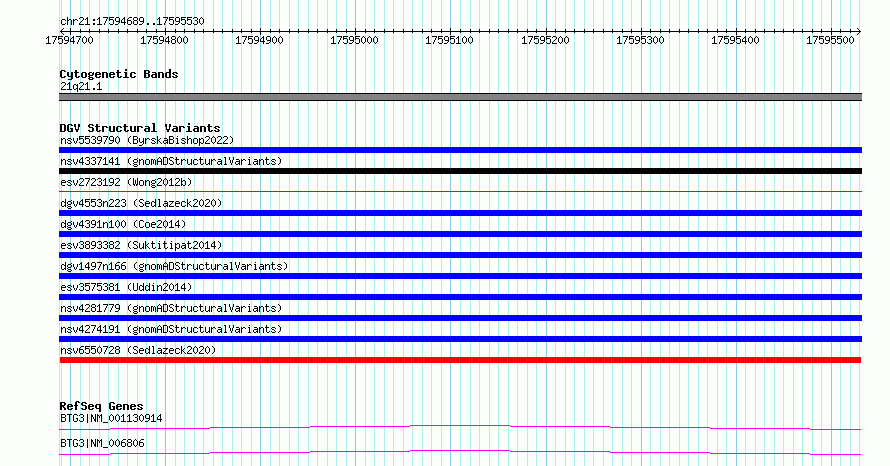Viewport: 890px width, 466px height.
Task: Click ruler position 17594700
Action: coord(69,40)
